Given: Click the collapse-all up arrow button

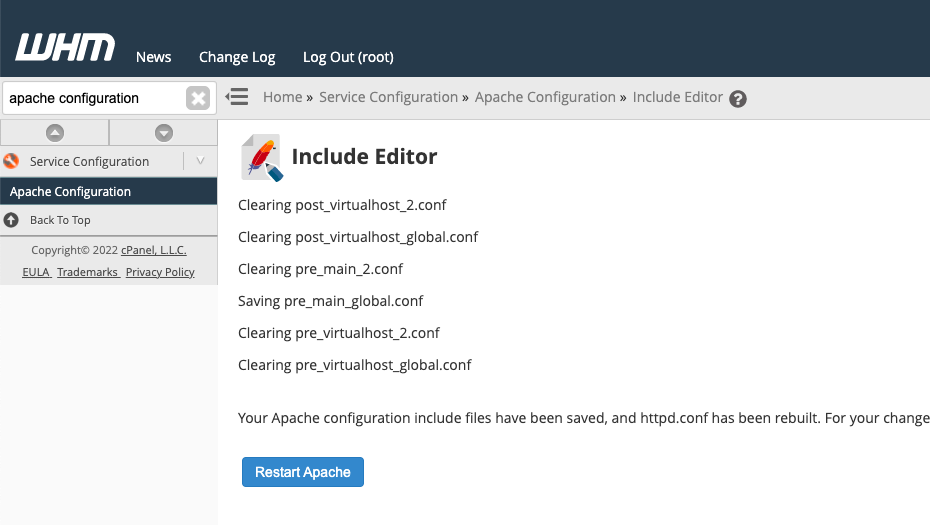Looking at the screenshot, I should pos(55,133).
